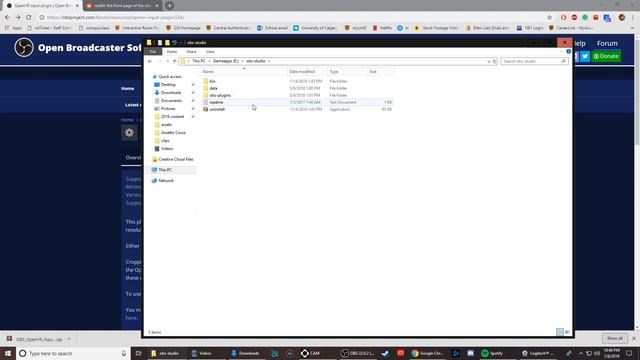Image resolution: width=640 pixels, height=360 pixels.
Task: Open Steam from the taskbar
Action: [x=385, y=353]
